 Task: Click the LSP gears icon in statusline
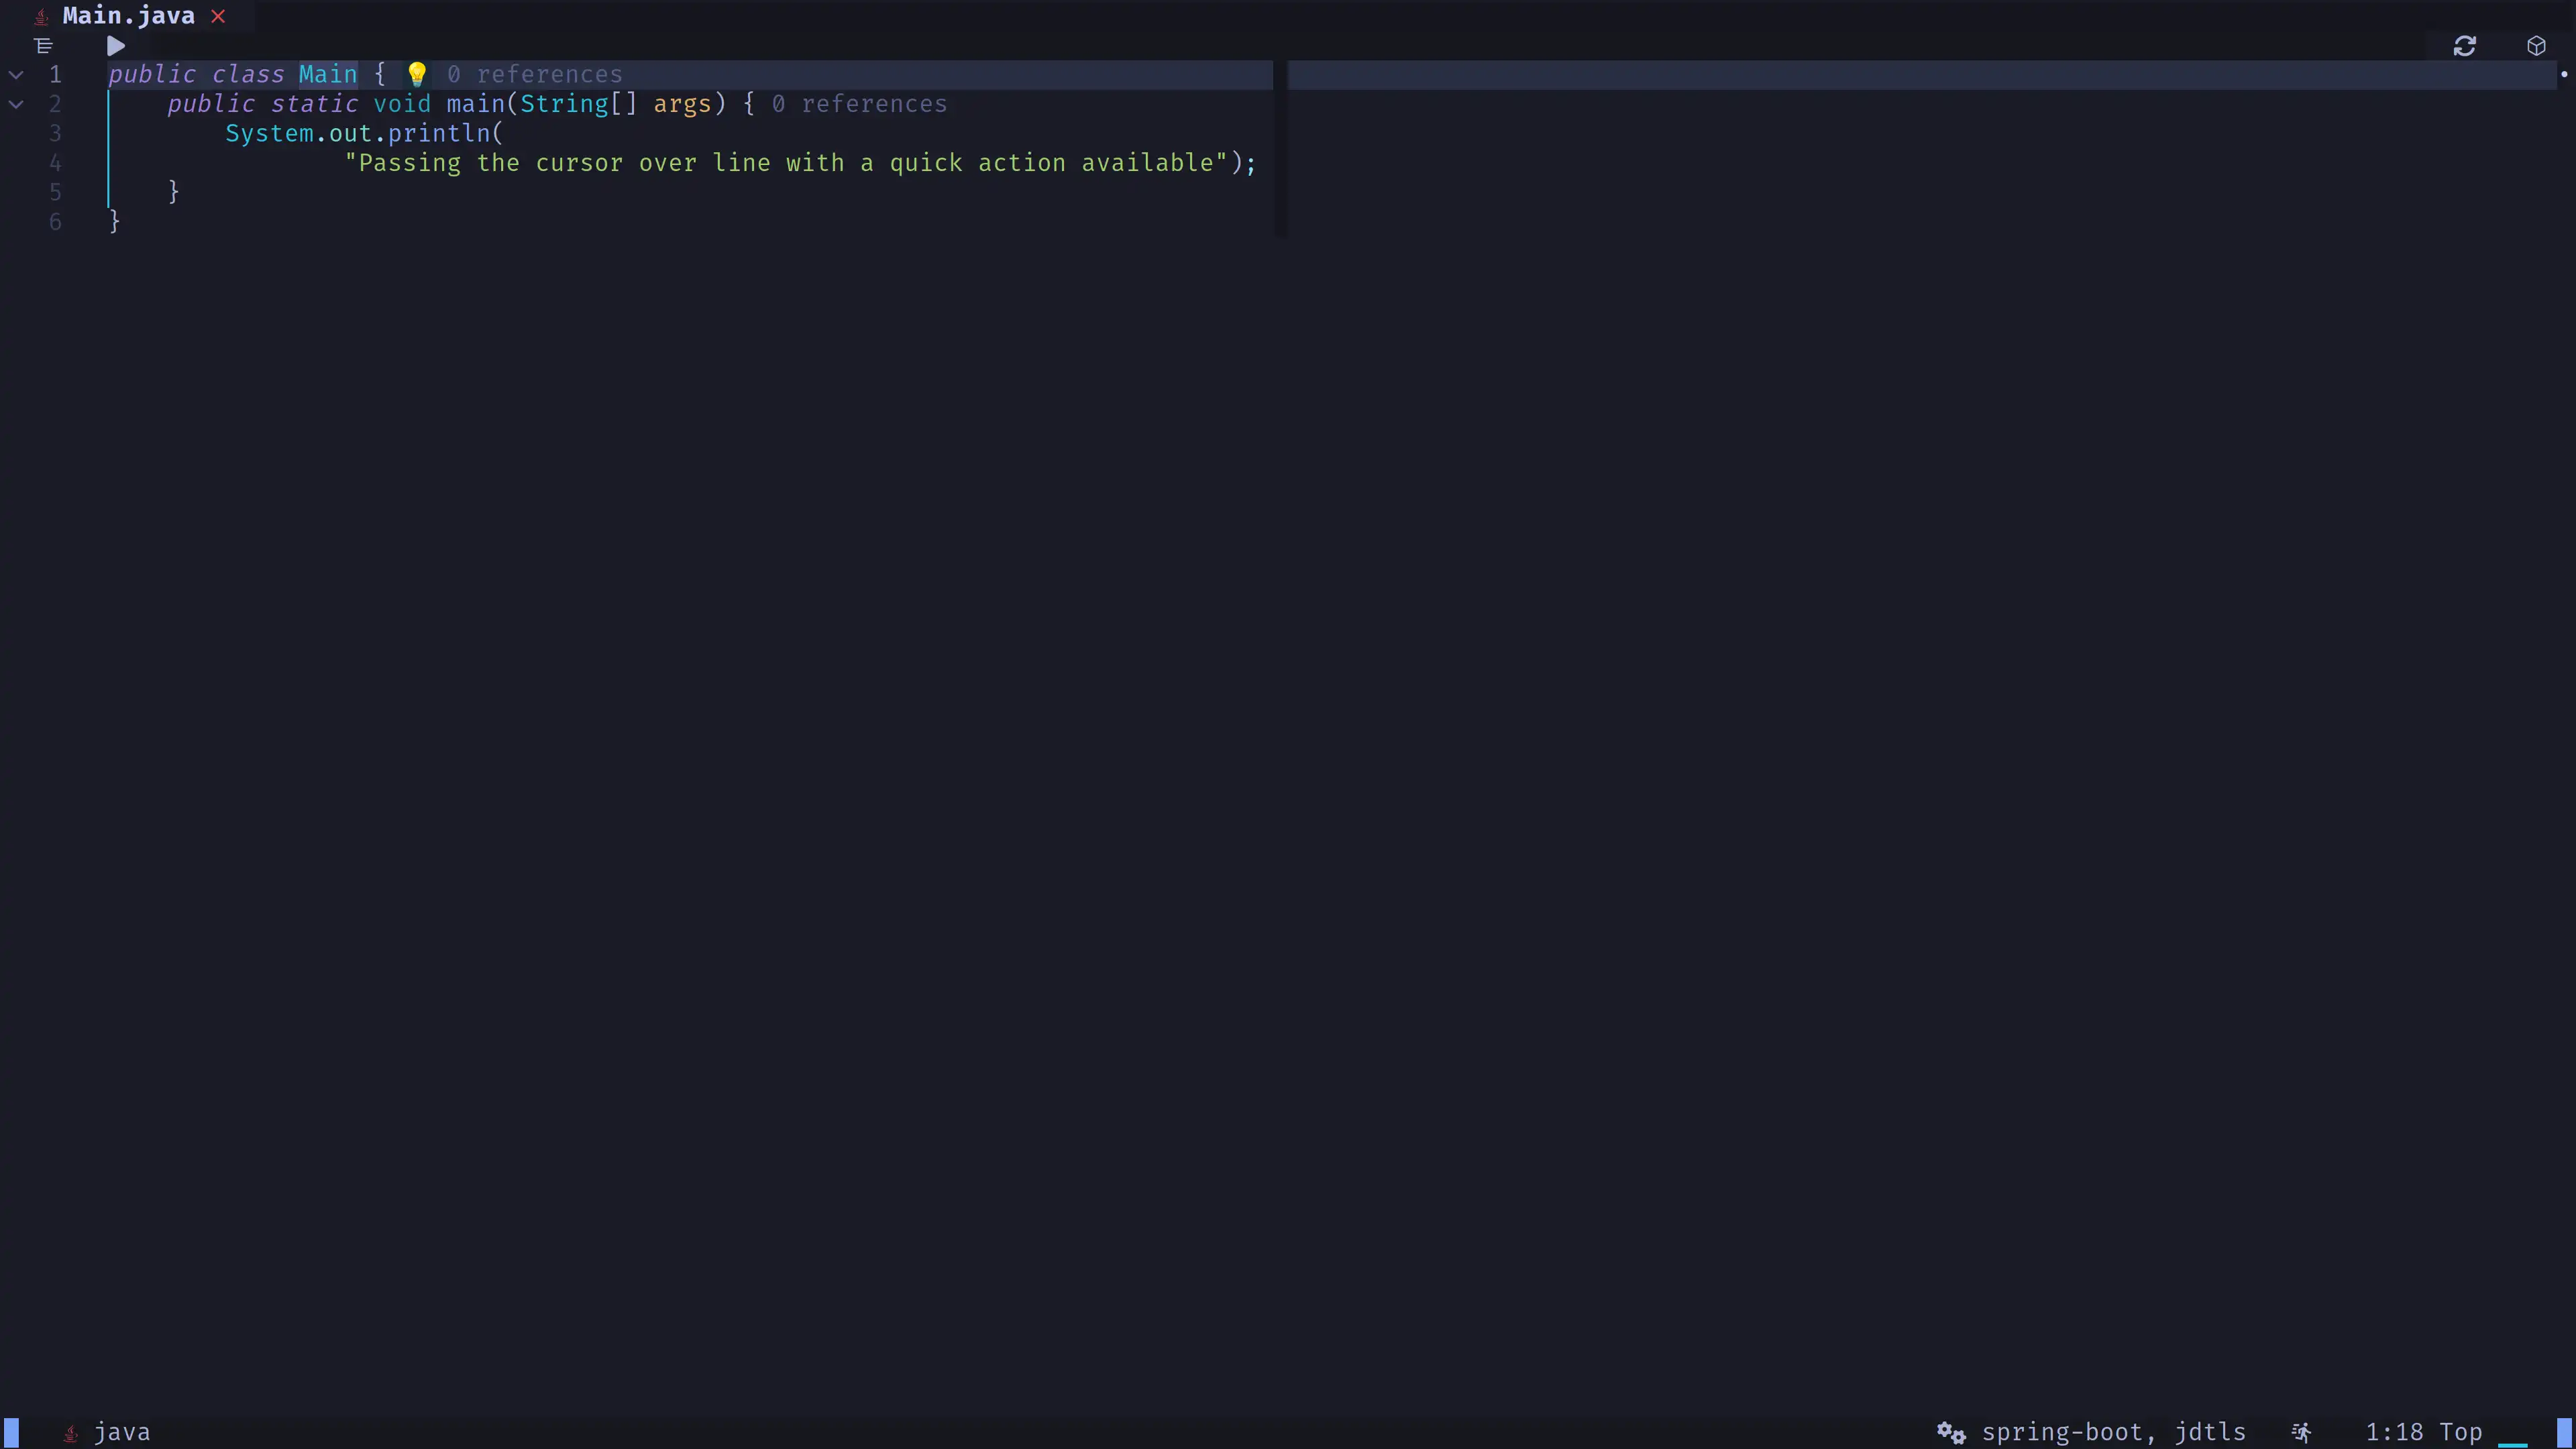coord(1951,1433)
